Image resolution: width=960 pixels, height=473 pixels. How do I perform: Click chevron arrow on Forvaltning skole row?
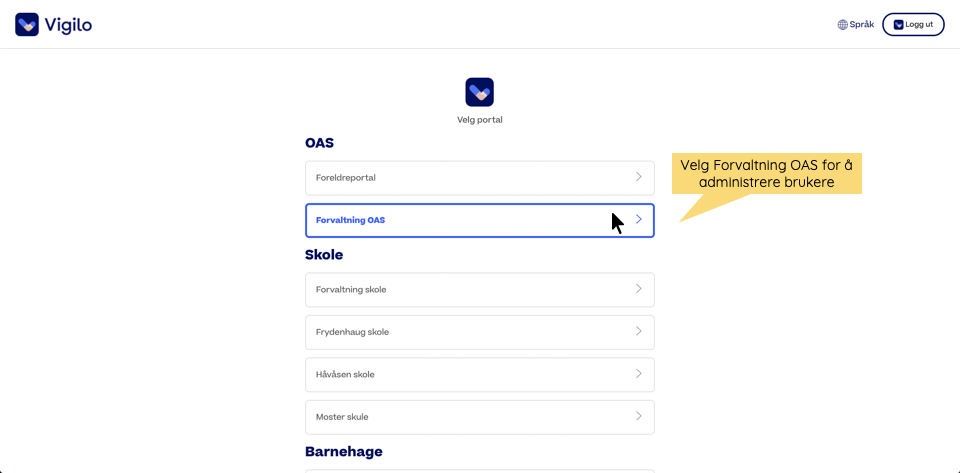[638, 289]
